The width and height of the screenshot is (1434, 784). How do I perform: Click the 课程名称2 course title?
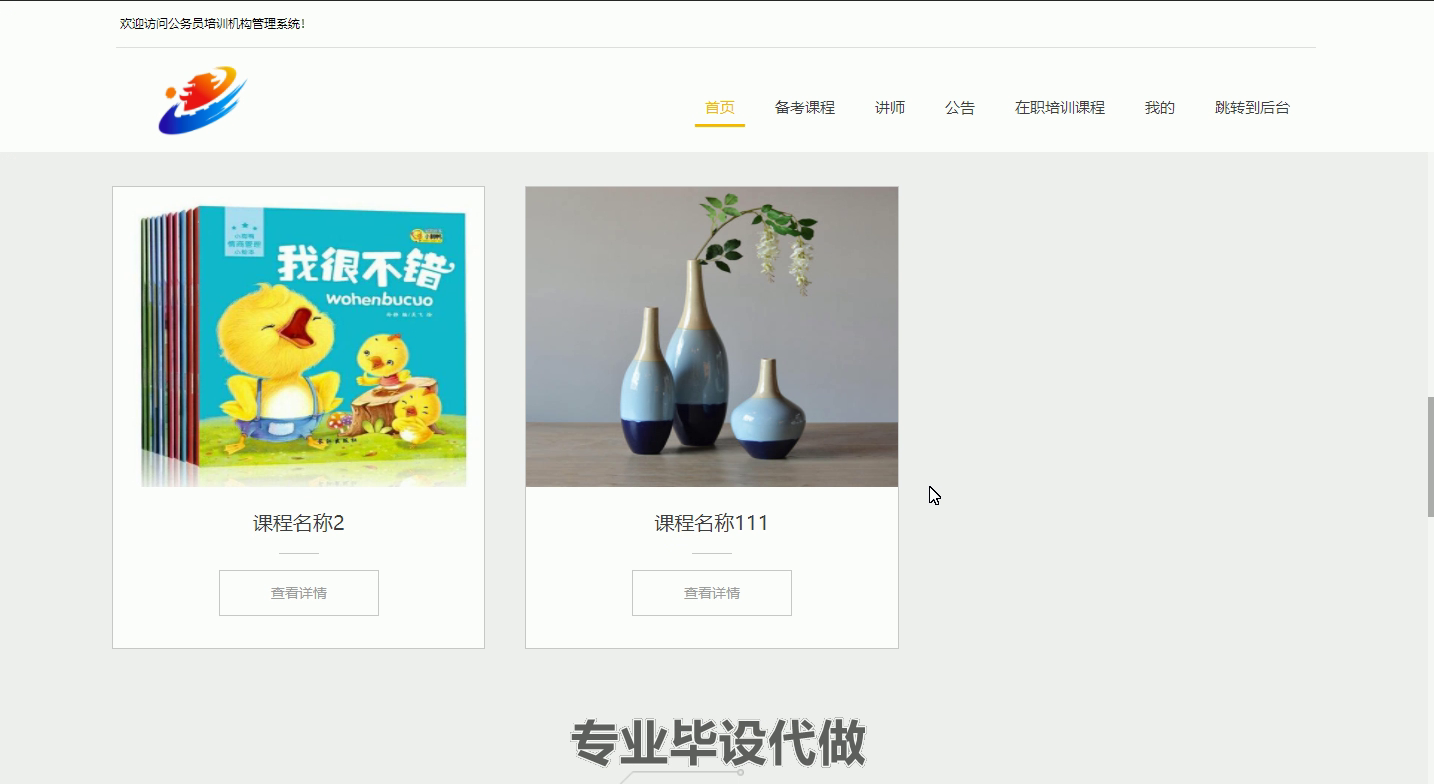(299, 523)
